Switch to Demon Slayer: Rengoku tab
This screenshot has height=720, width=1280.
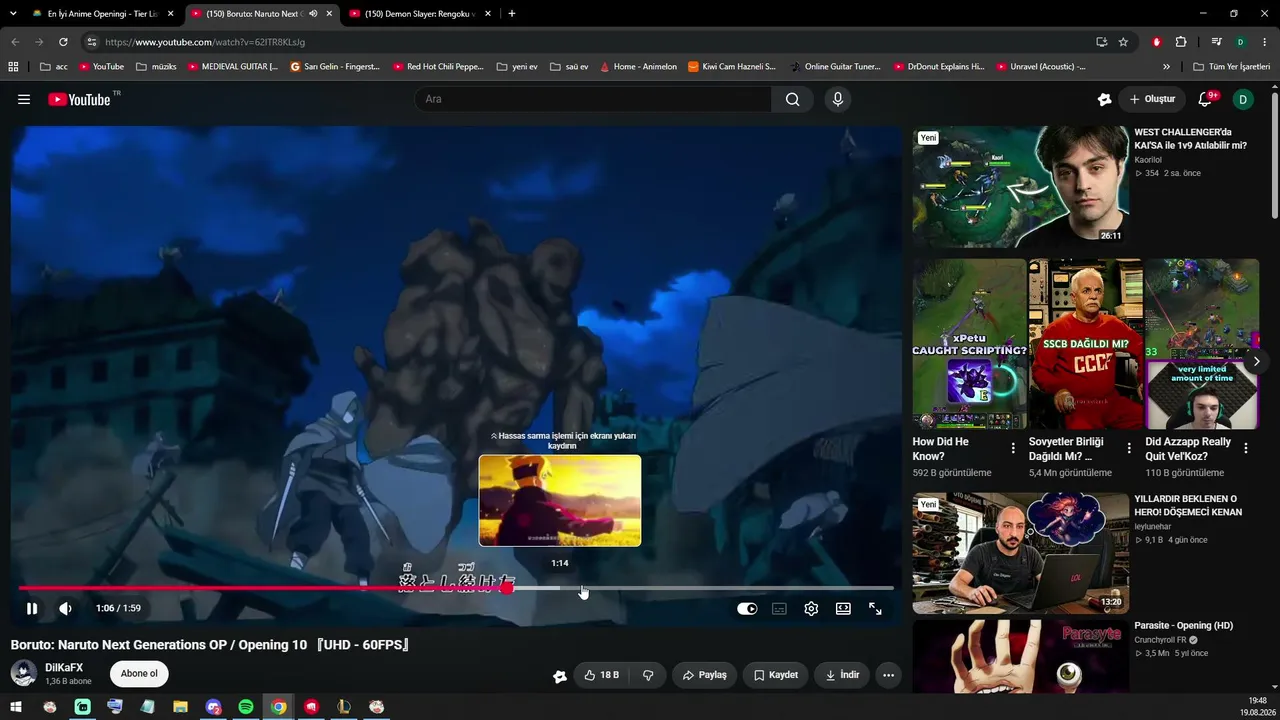[x=420, y=14]
